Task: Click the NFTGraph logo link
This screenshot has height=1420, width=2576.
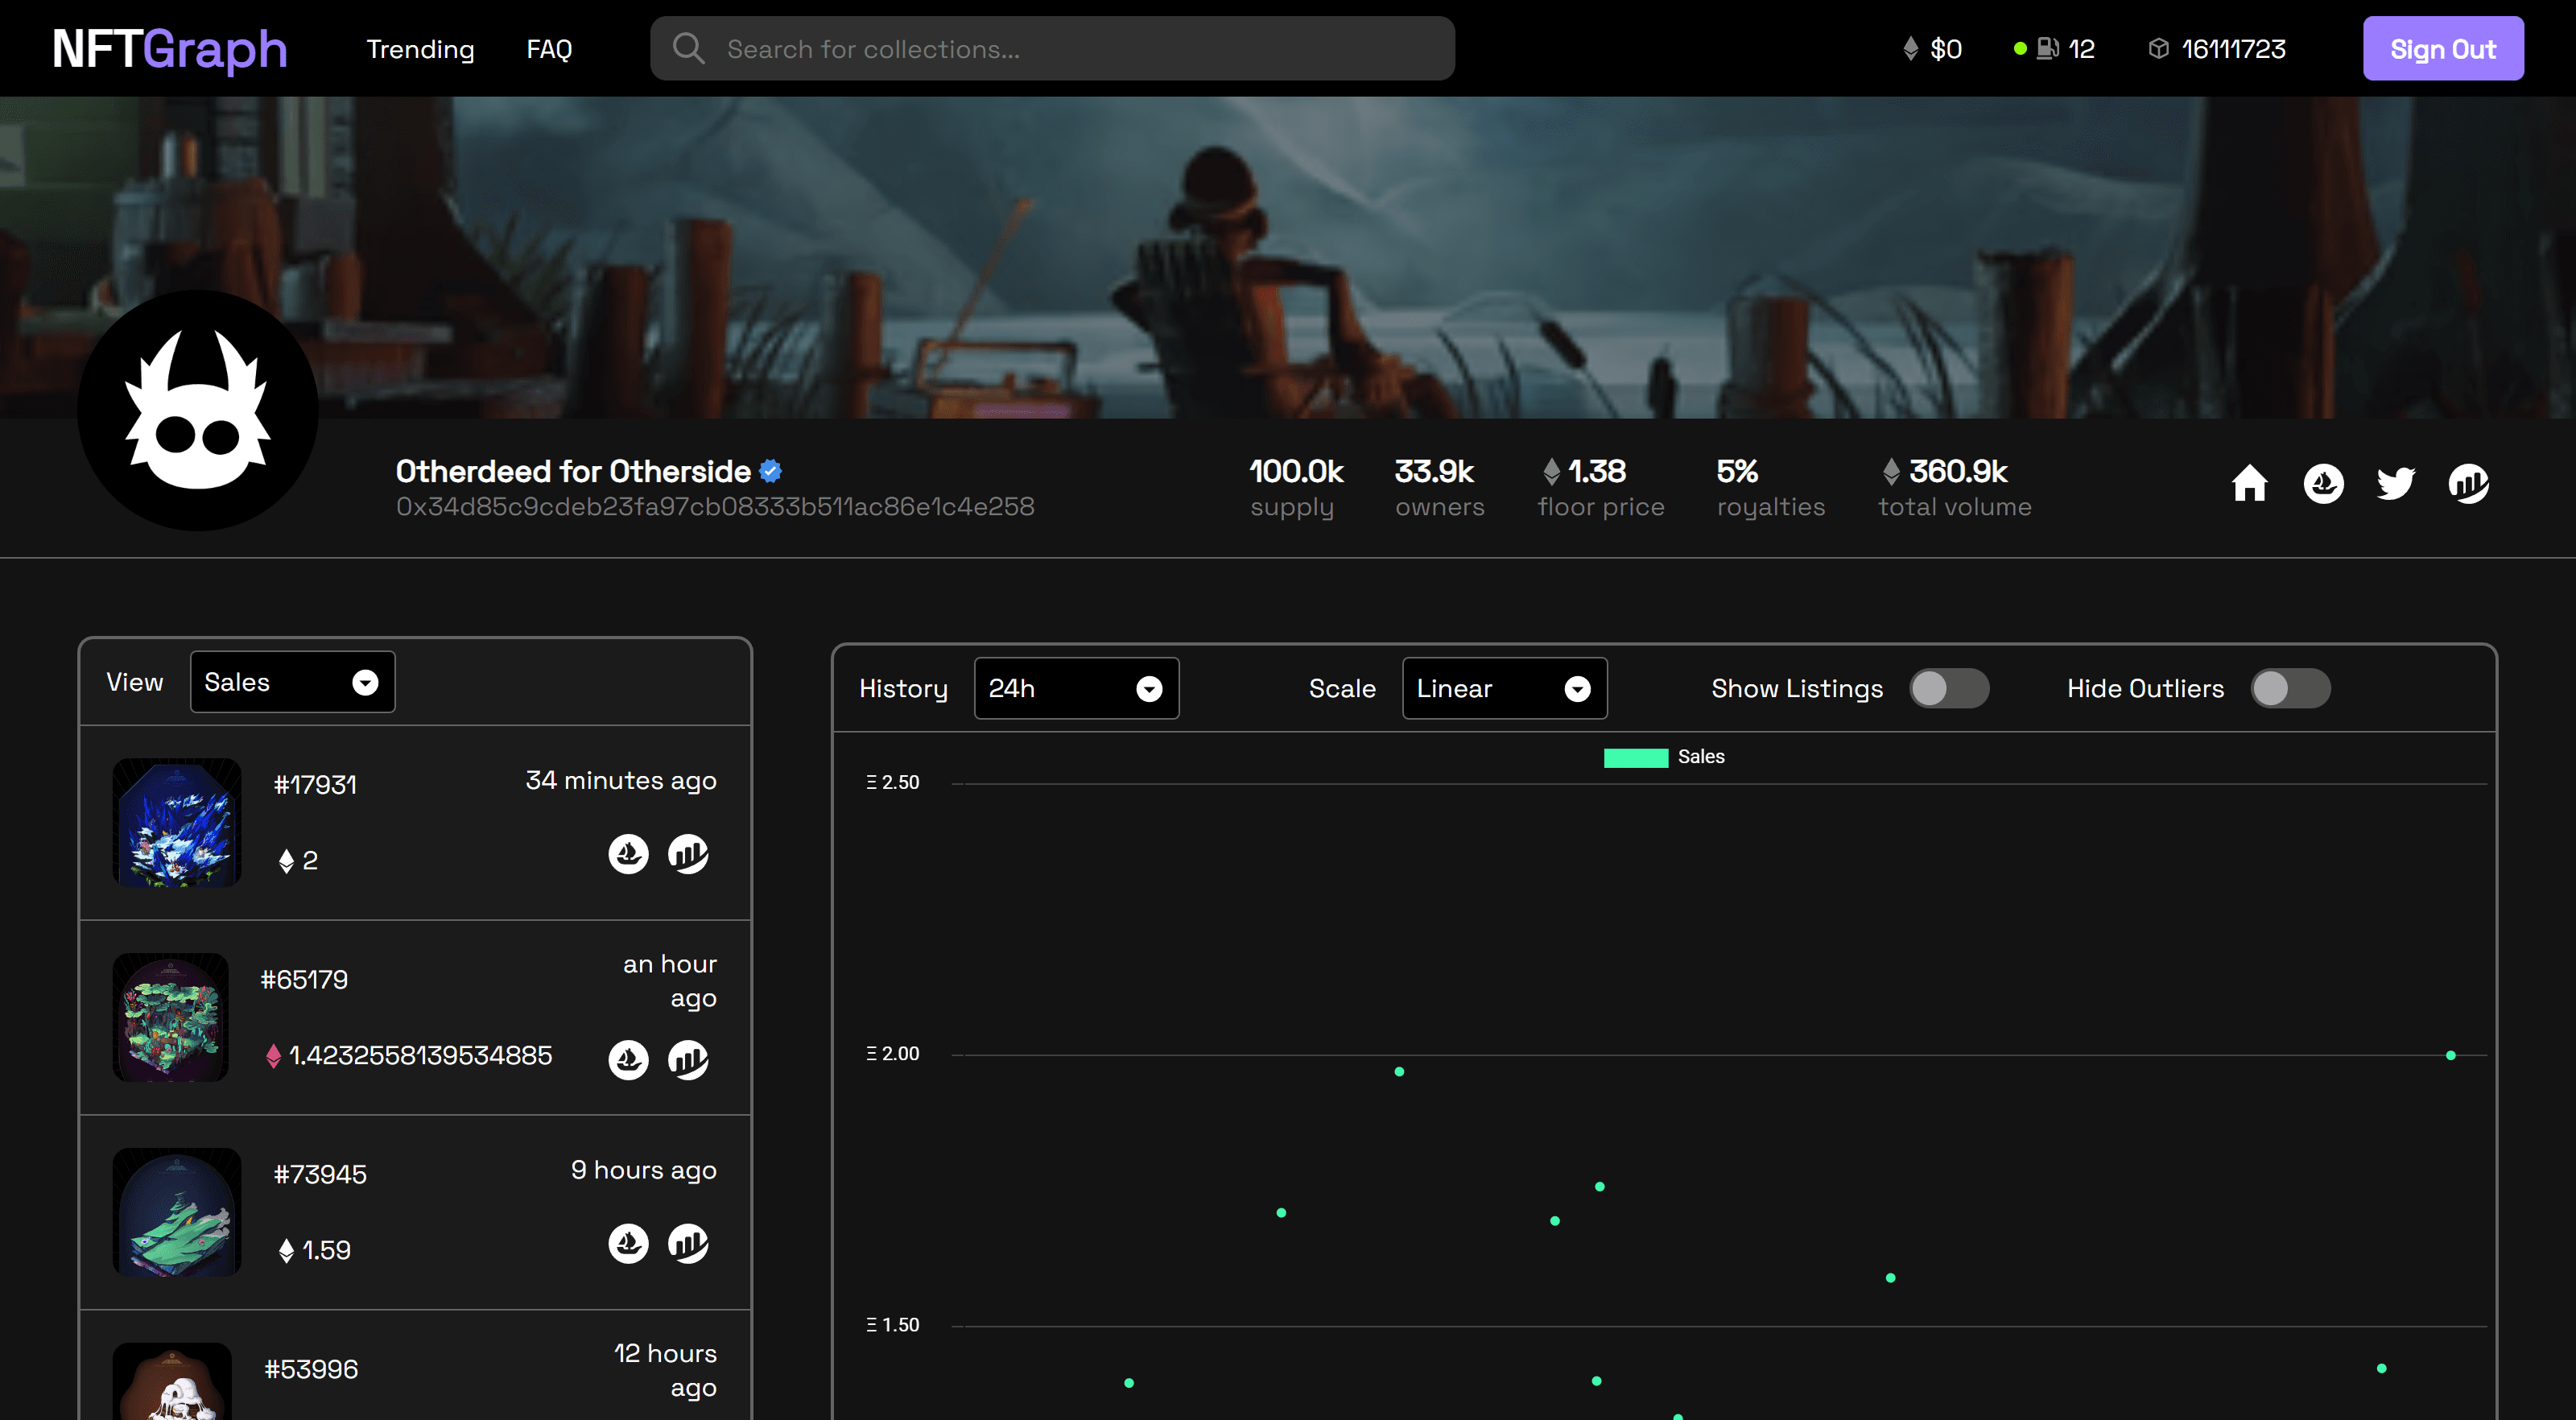Action: 169,49
